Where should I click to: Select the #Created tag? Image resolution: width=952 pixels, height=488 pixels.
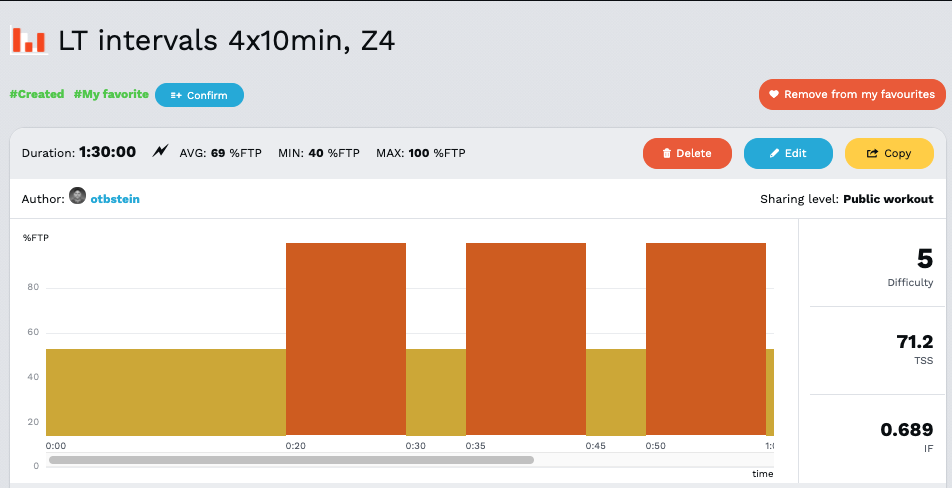click(x=36, y=94)
